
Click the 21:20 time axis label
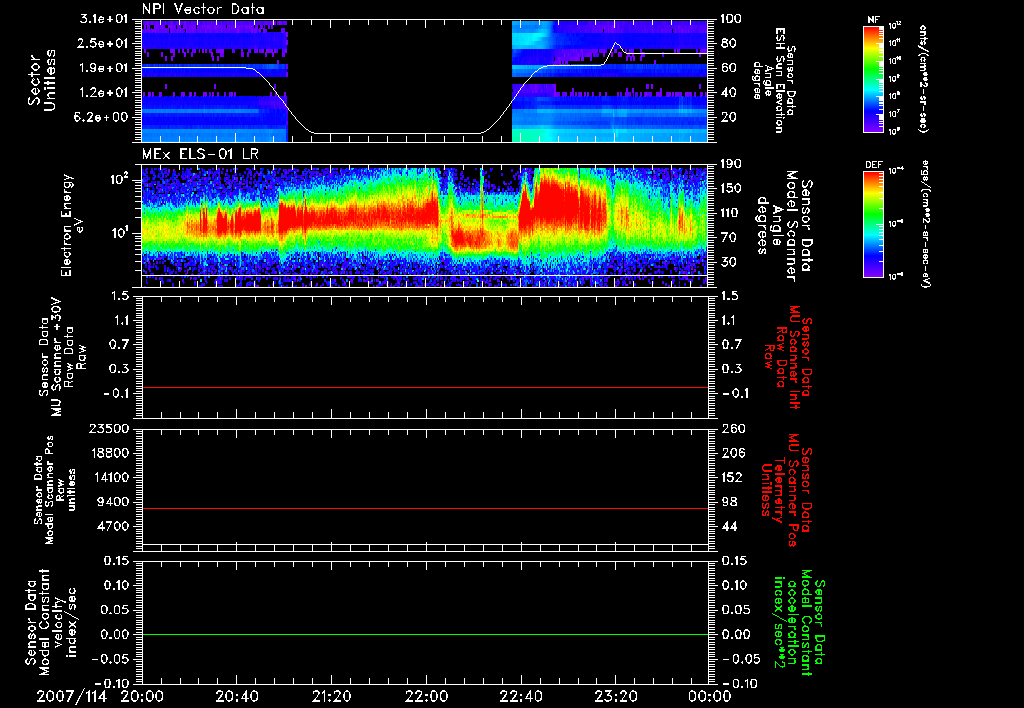pos(331,696)
